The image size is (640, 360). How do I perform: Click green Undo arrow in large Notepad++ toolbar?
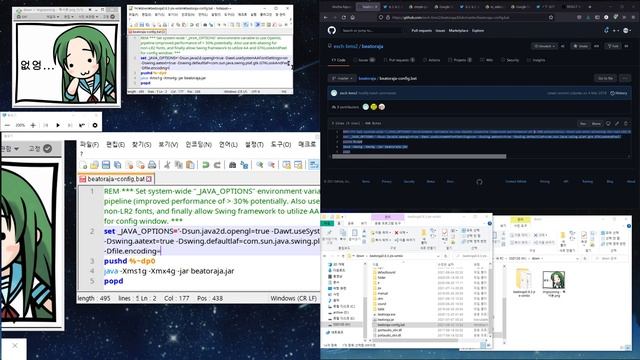(206, 165)
